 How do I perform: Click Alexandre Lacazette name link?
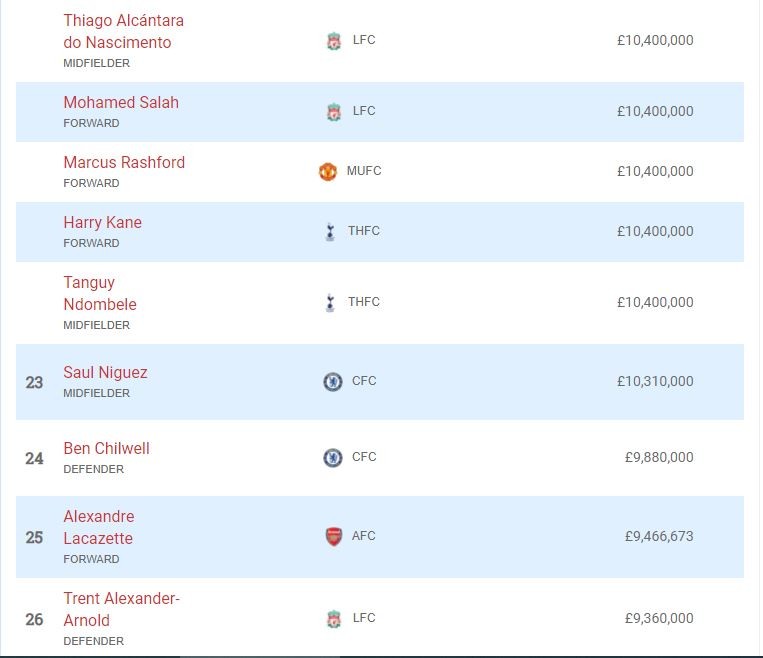pos(98,527)
